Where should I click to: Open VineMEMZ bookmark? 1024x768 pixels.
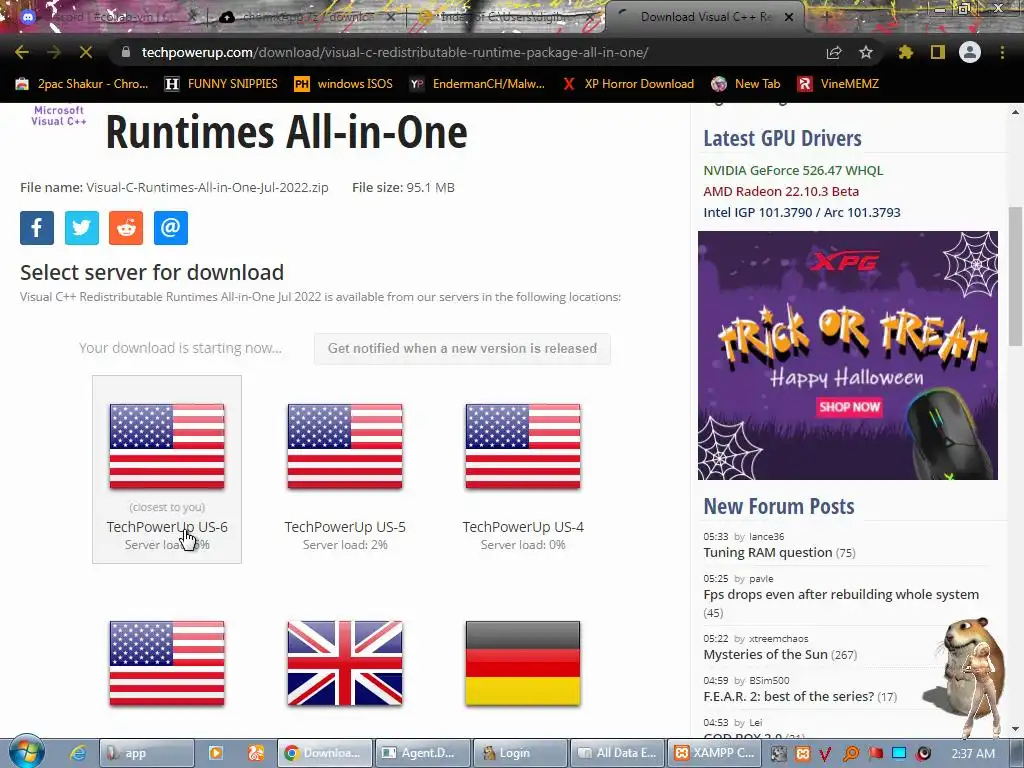click(x=838, y=84)
